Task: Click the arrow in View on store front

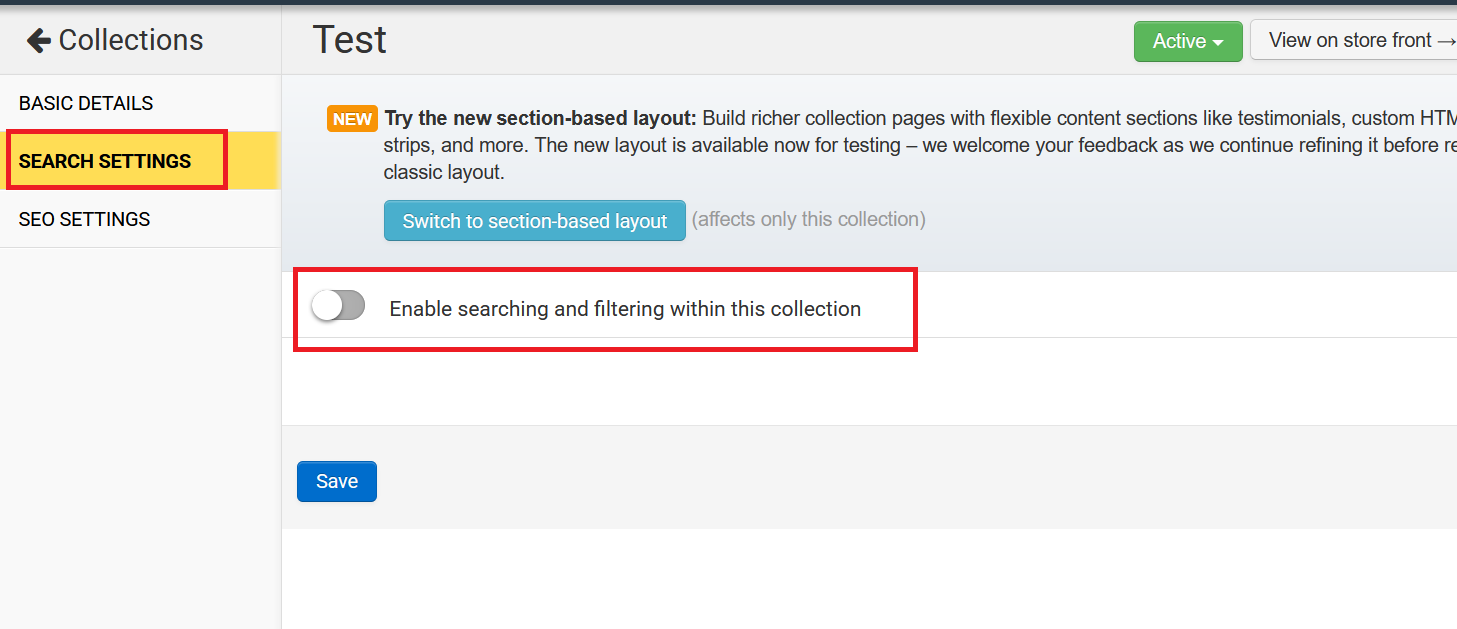Action: (1445, 41)
